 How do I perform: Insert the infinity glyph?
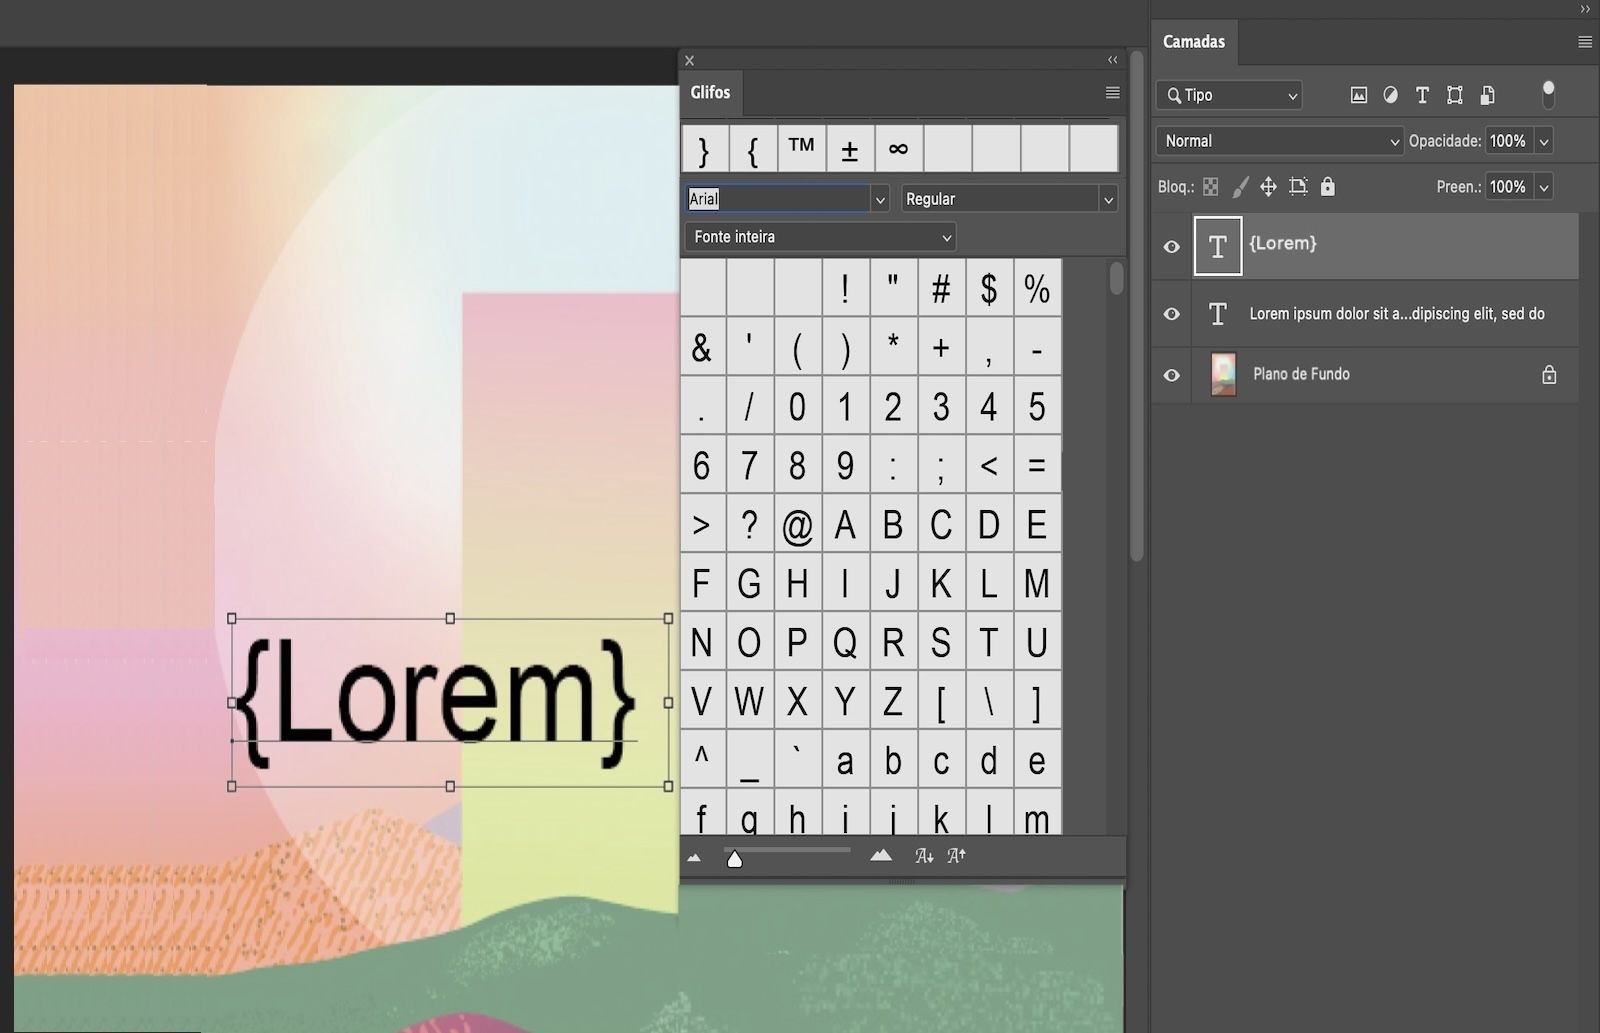point(897,148)
